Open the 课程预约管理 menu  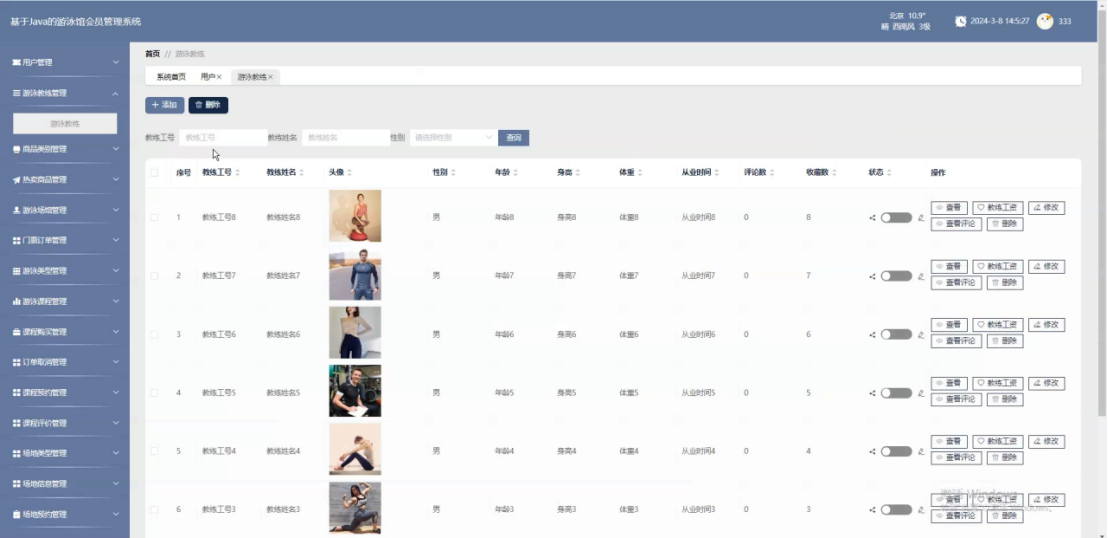point(65,393)
